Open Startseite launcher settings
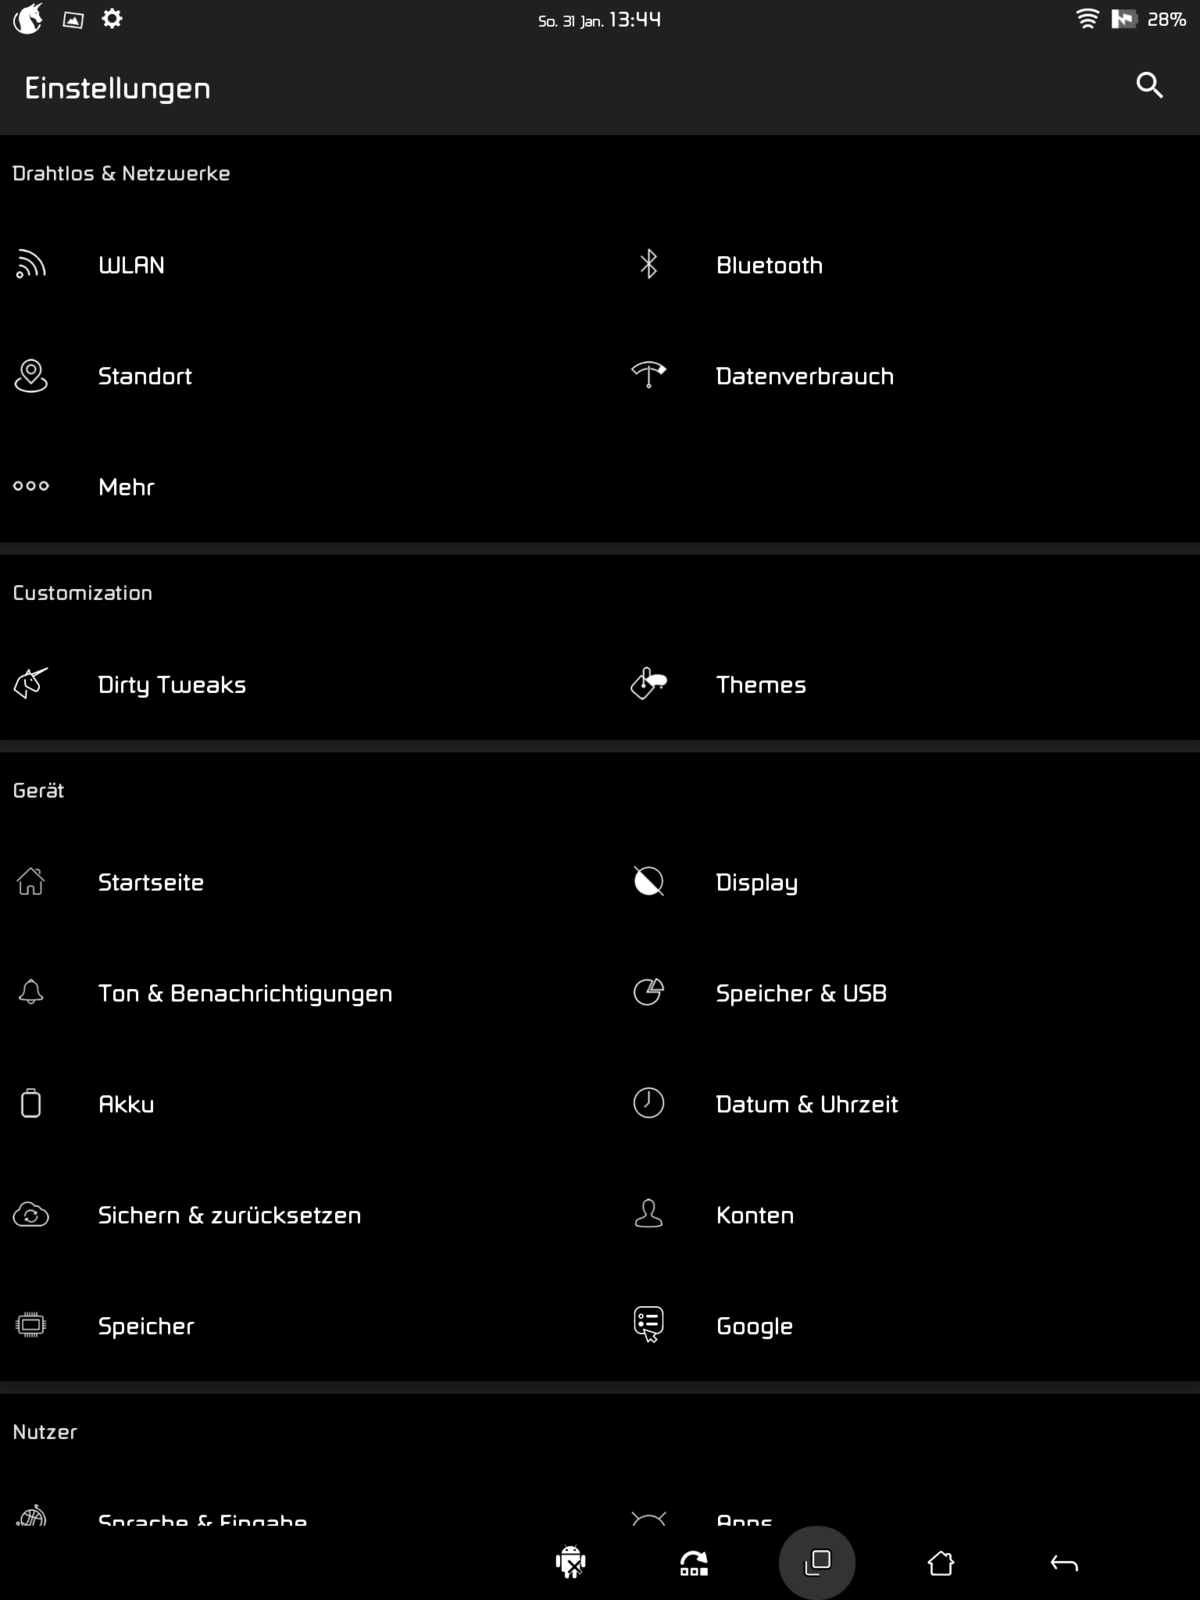Image resolution: width=1200 pixels, height=1600 pixels. (150, 882)
